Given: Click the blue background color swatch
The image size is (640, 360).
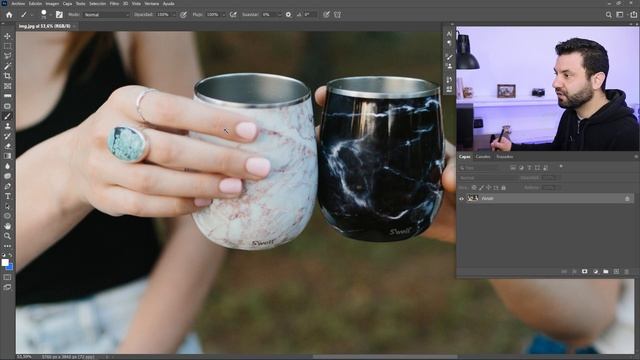Looking at the screenshot, I should click(x=10, y=267).
